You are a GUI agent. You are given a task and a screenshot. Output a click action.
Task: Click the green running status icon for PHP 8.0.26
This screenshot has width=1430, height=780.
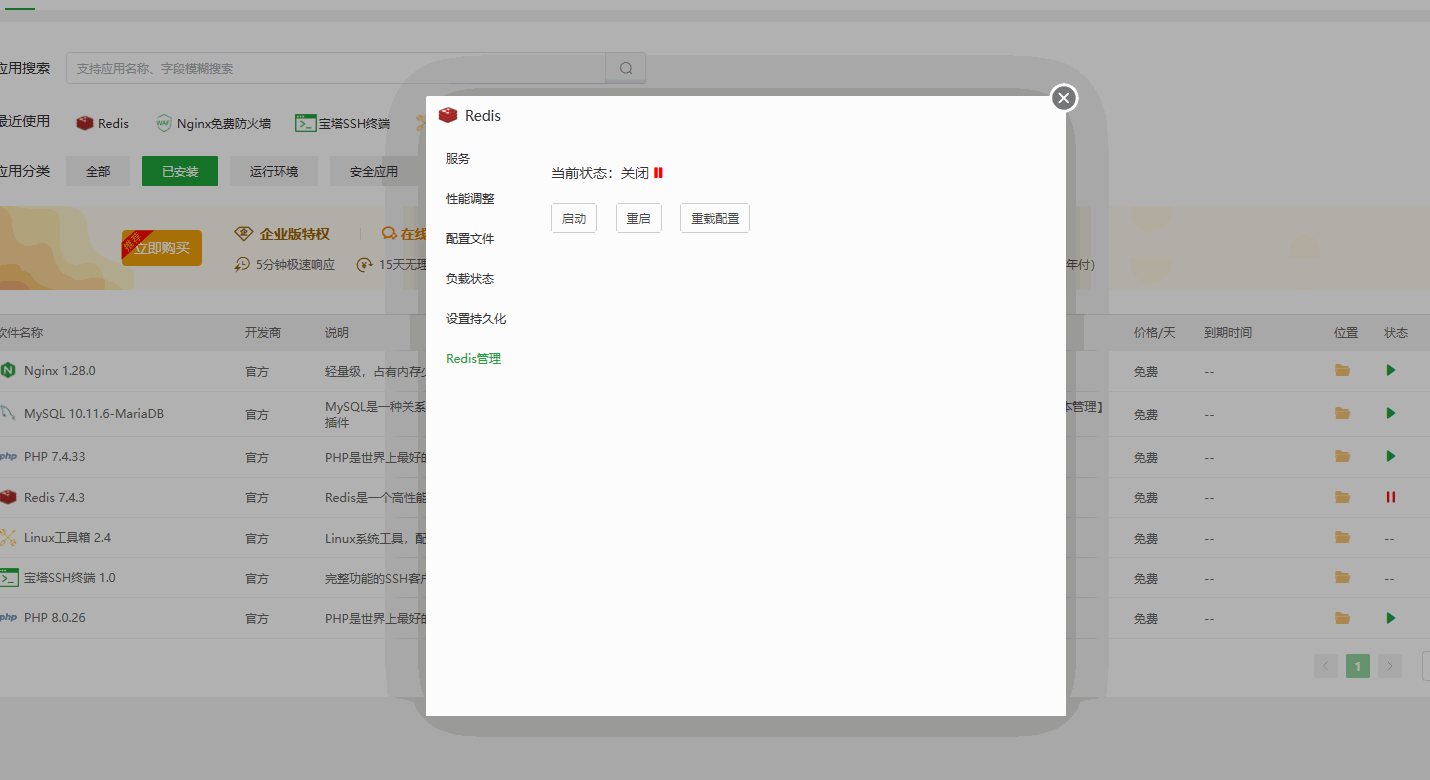pyautogui.click(x=1390, y=618)
